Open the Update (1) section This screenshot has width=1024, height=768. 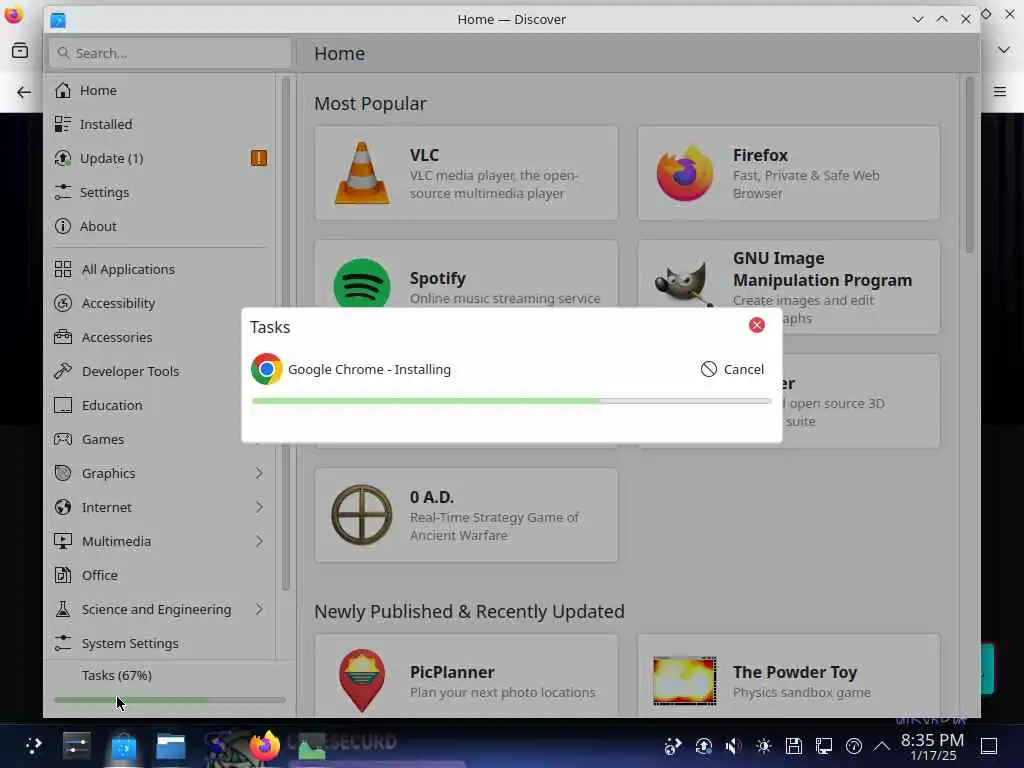161,158
